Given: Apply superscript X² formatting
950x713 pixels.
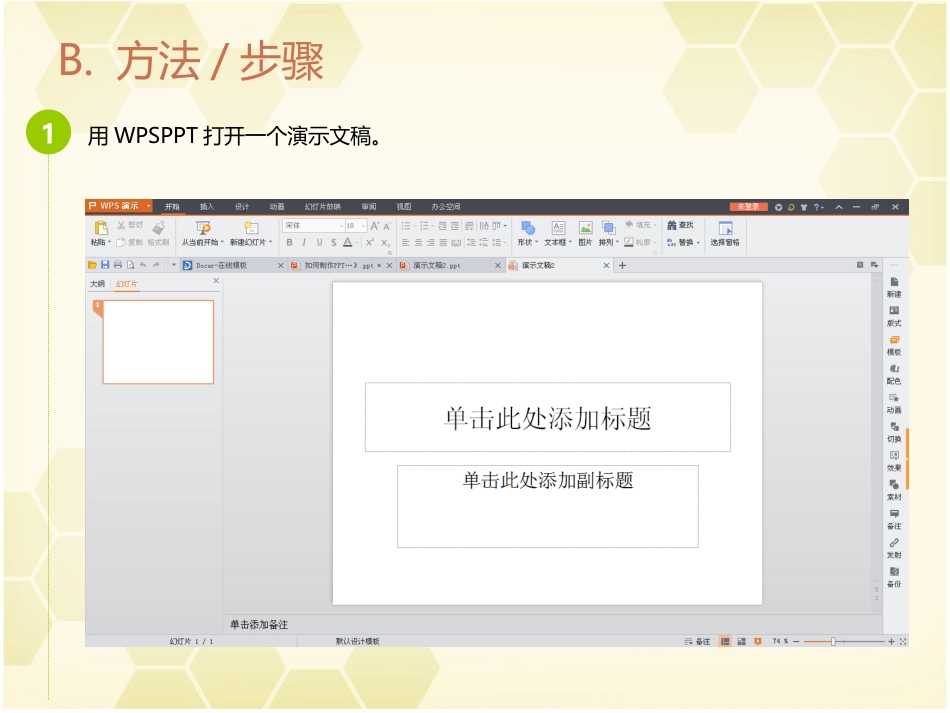Looking at the screenshot, I should pos(370,242).
